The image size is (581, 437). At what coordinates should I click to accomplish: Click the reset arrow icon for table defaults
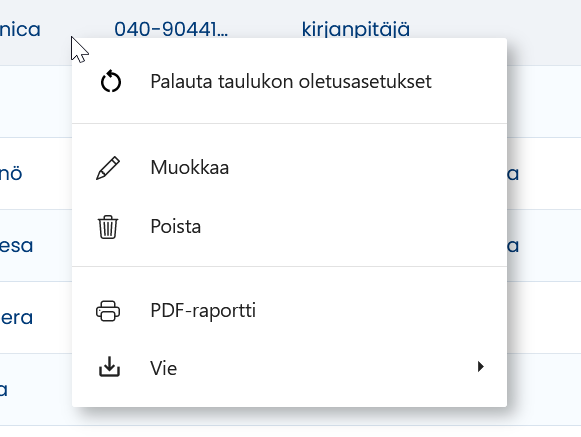pyautogui.click(x=111, y=81)
